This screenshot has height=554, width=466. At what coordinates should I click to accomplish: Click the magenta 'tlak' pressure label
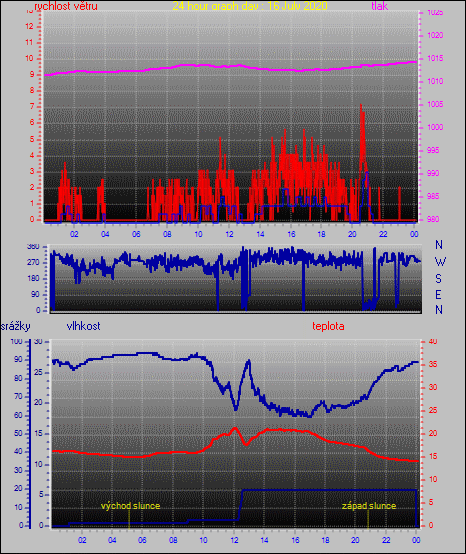[380, 6]
